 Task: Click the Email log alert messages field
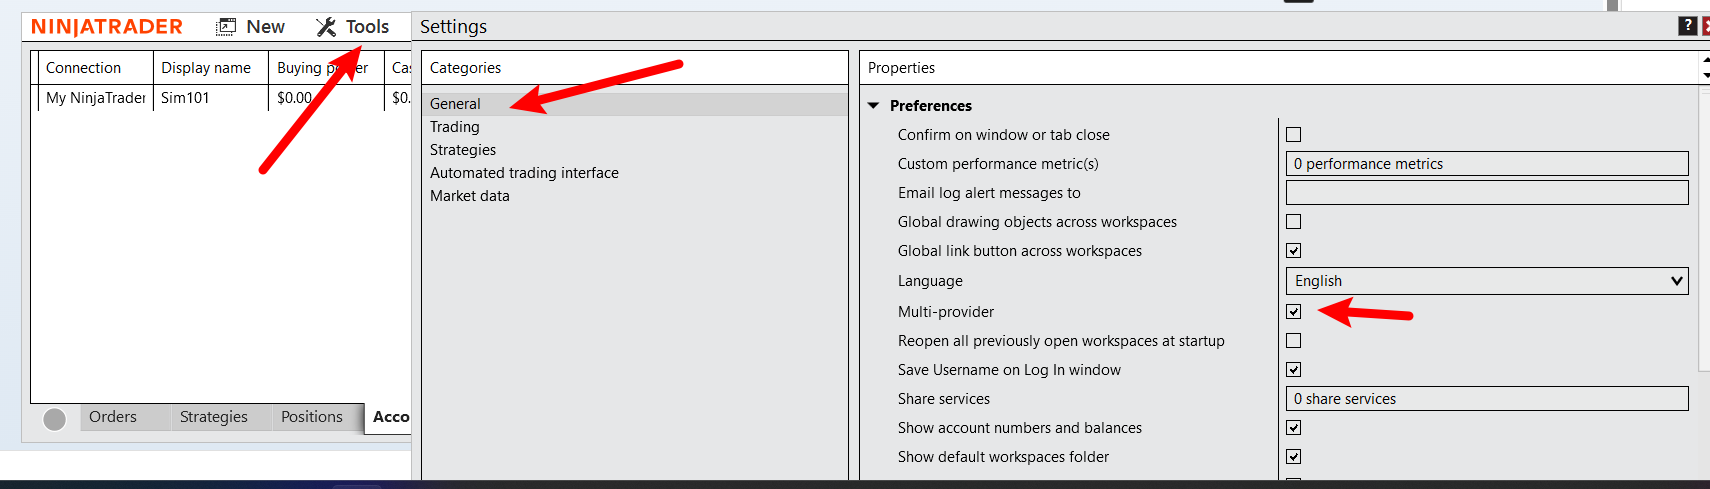1486,193
